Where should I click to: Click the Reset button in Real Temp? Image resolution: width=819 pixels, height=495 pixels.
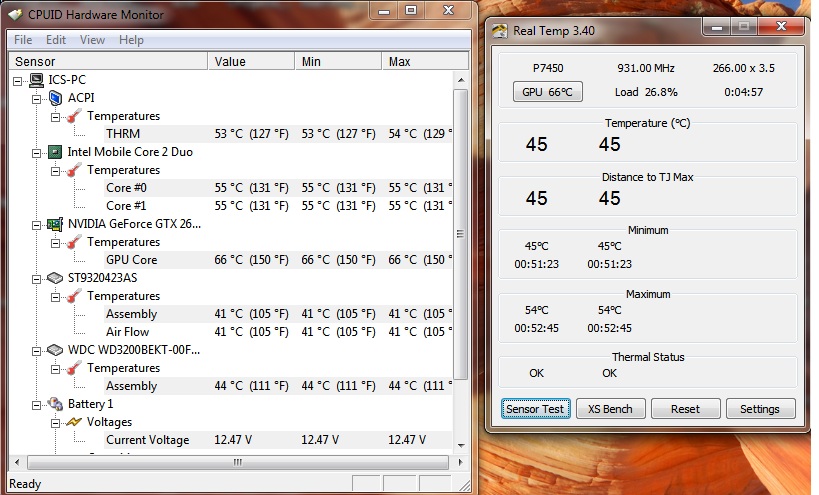pyautogui.click(x=685, y=409)
